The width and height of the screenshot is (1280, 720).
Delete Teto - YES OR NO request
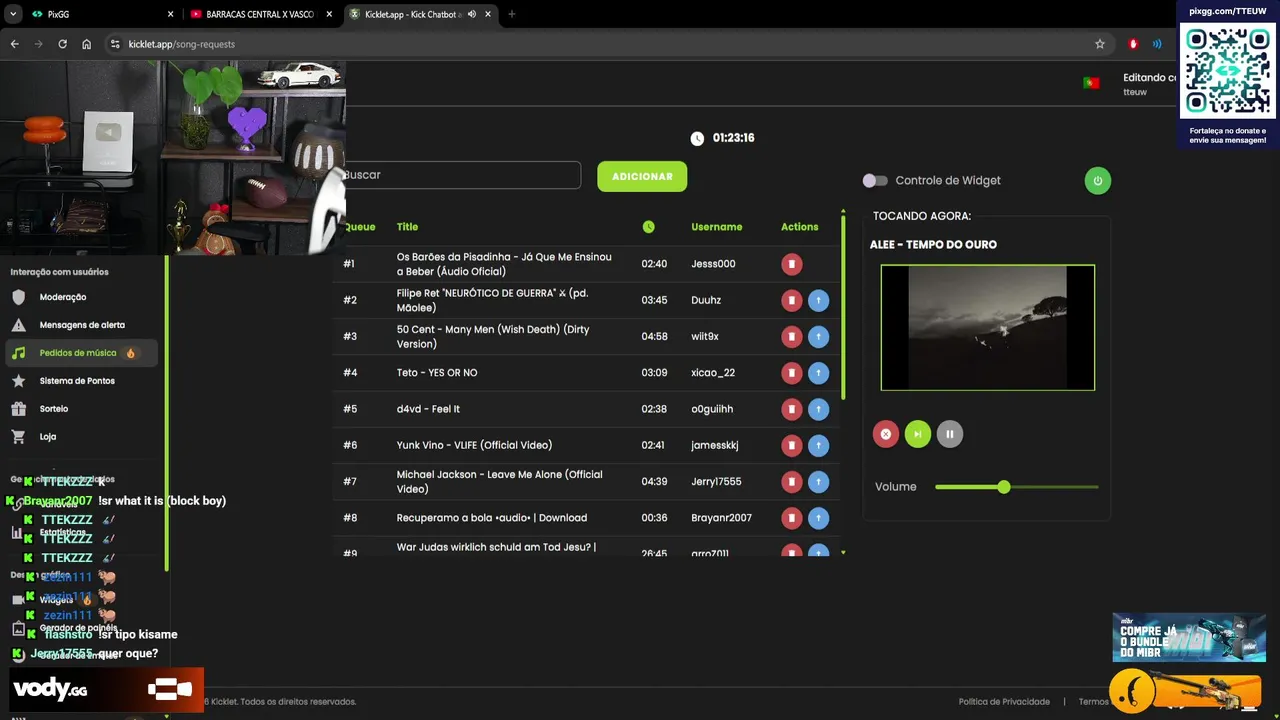click(791, 373)
